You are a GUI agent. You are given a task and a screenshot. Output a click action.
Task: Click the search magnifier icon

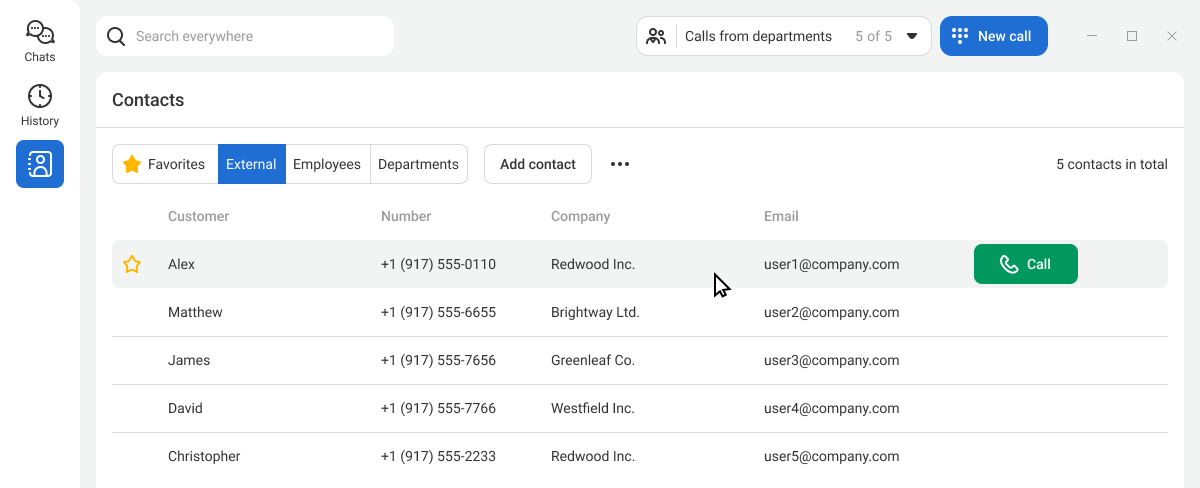coord(116,37)
